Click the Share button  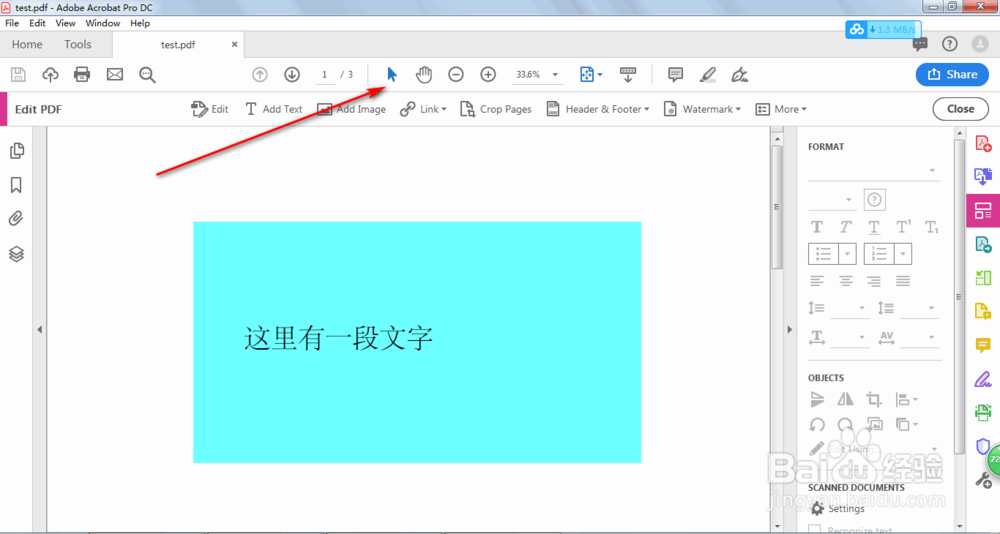point(952,75)
